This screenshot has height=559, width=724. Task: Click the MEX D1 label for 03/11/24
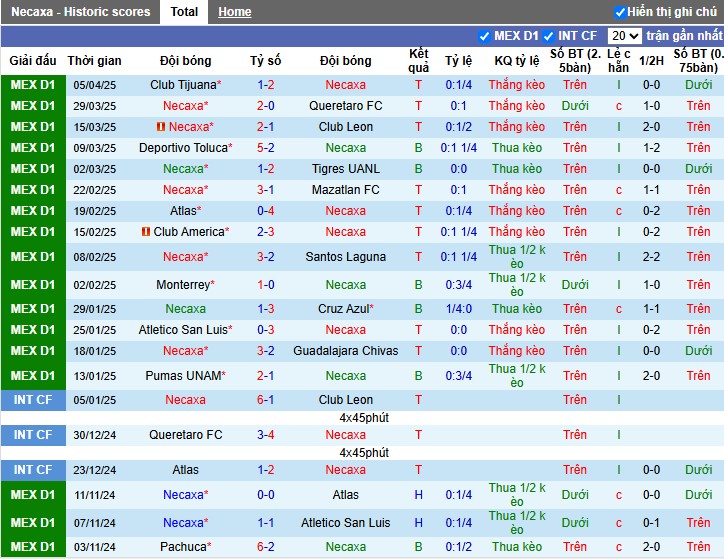coord(33,547)
